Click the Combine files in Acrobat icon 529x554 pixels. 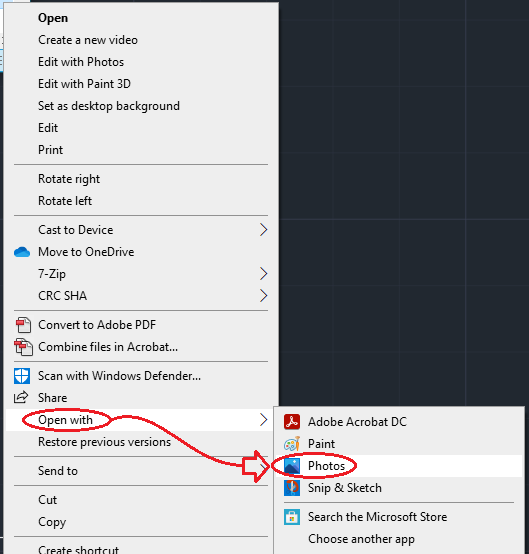click(23, 347)
